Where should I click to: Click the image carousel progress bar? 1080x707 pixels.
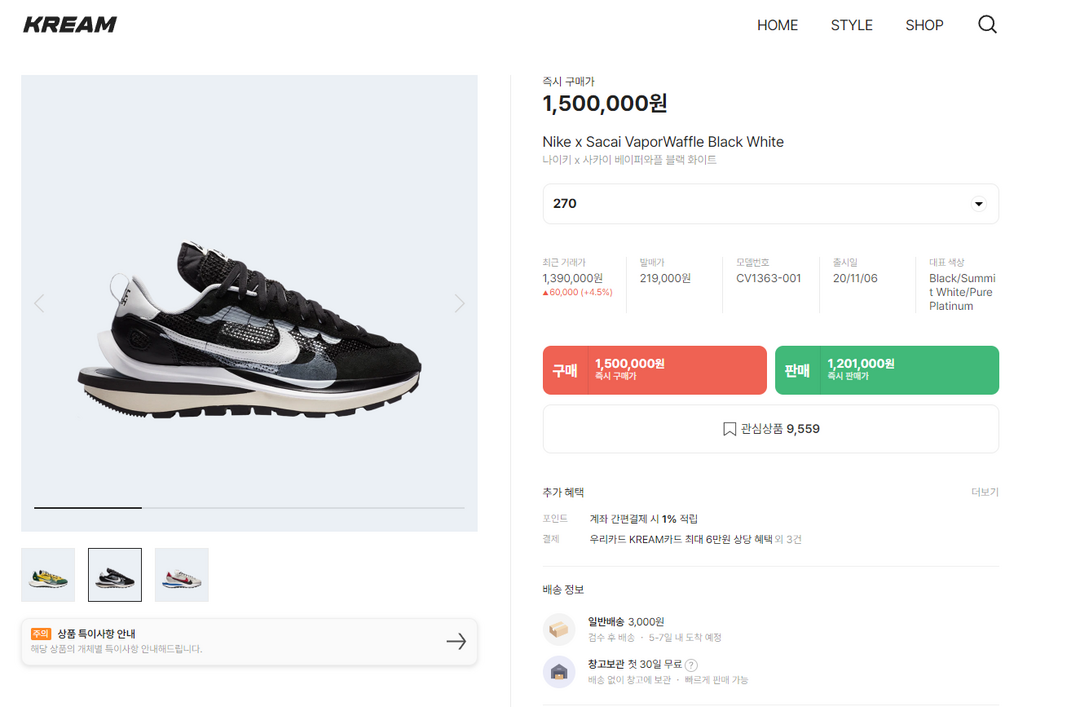pos(249,508)
